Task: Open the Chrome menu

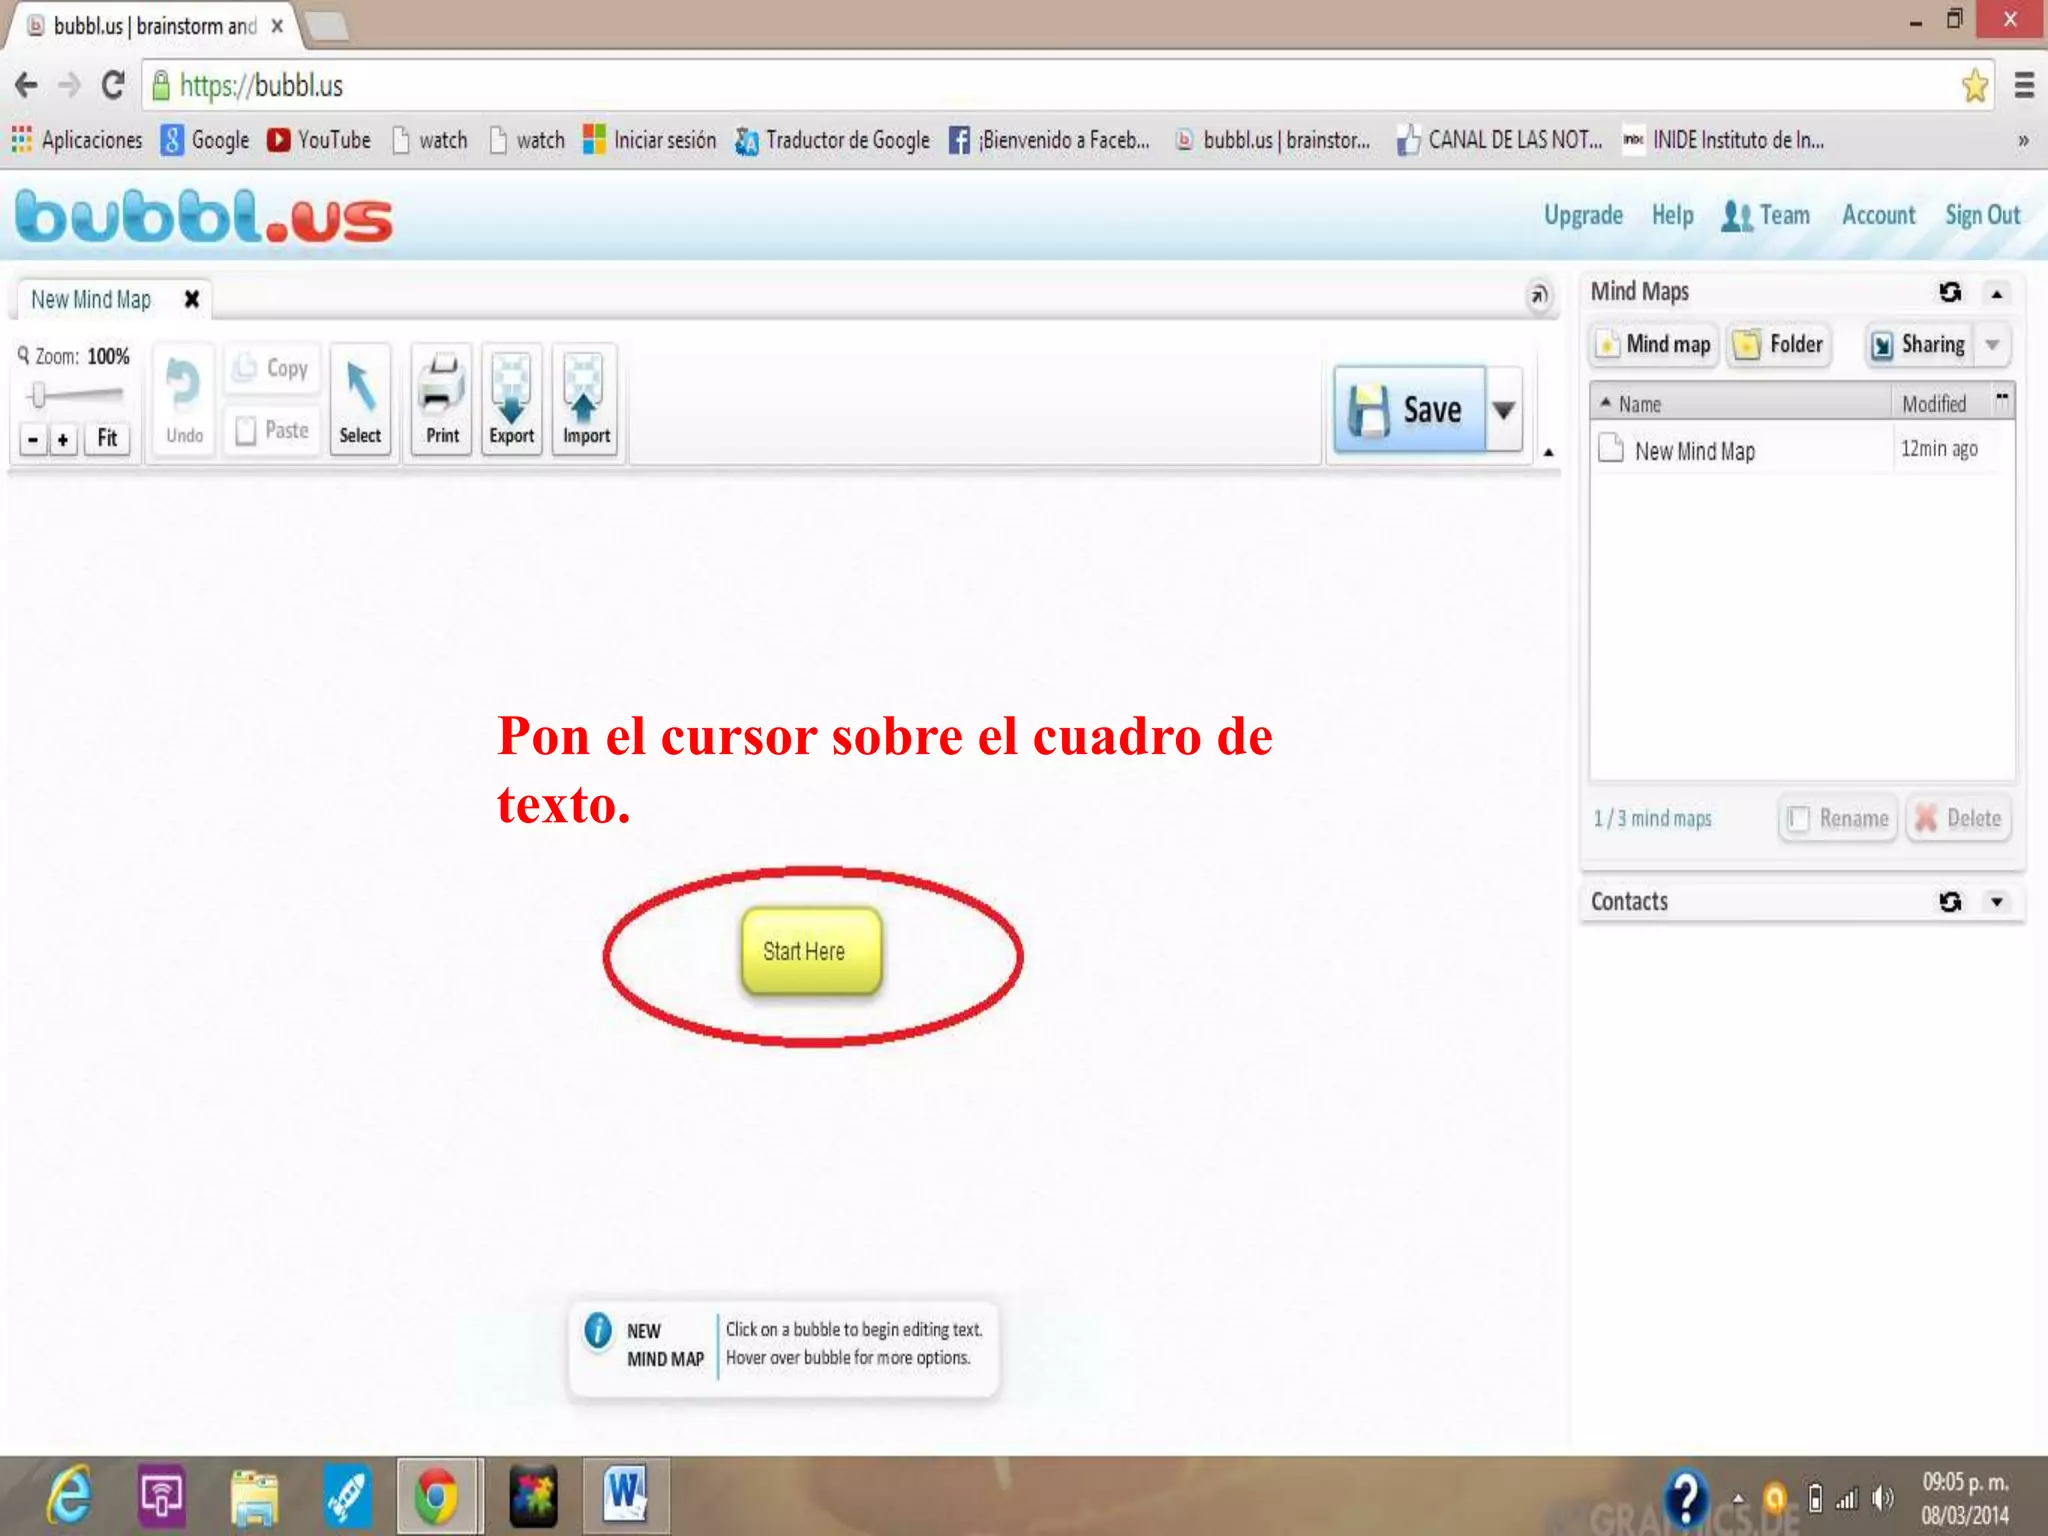Action: pos(2024,86)
